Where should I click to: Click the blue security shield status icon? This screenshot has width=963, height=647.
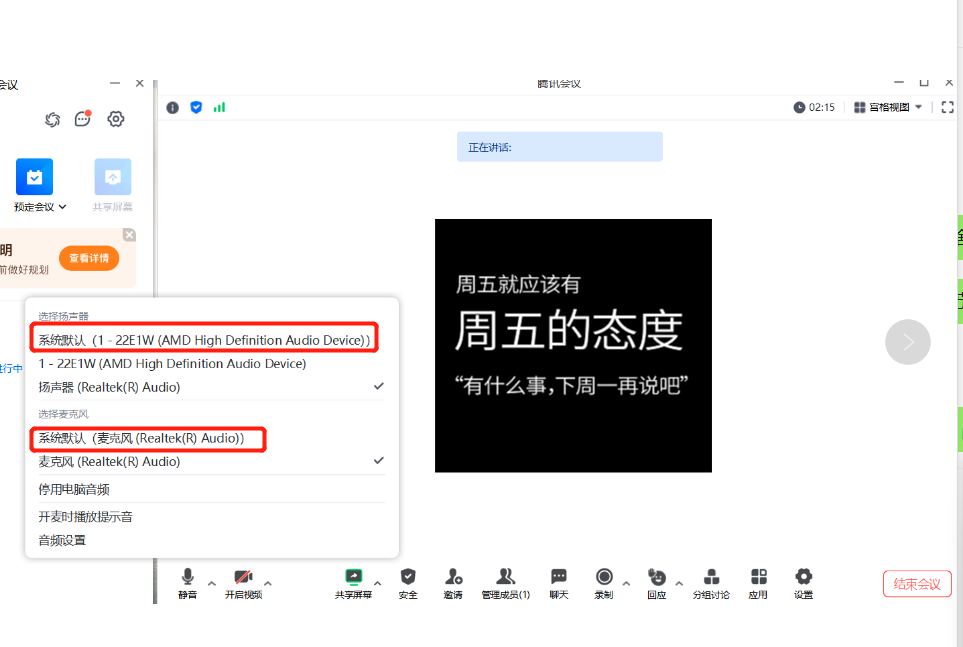click(x=196, y=108)
